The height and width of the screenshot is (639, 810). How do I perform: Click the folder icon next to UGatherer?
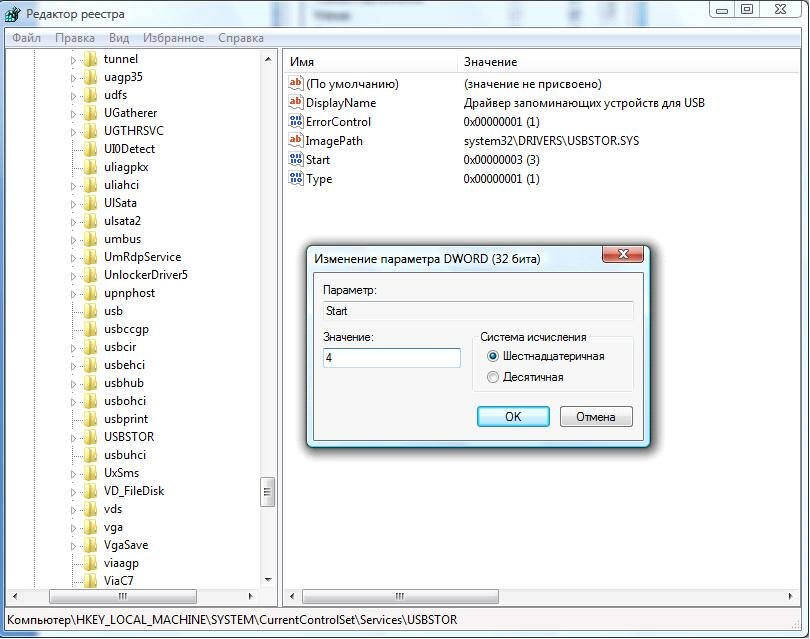coord(90,113)
